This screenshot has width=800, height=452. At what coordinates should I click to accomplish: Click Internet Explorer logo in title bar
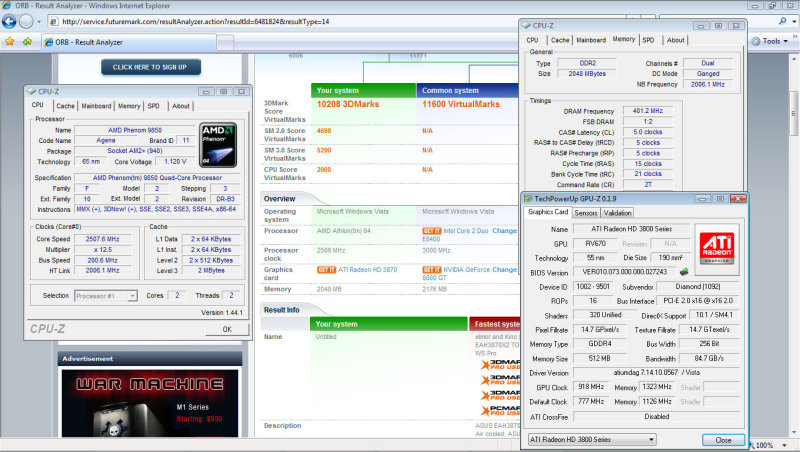[x=7, y=6]
